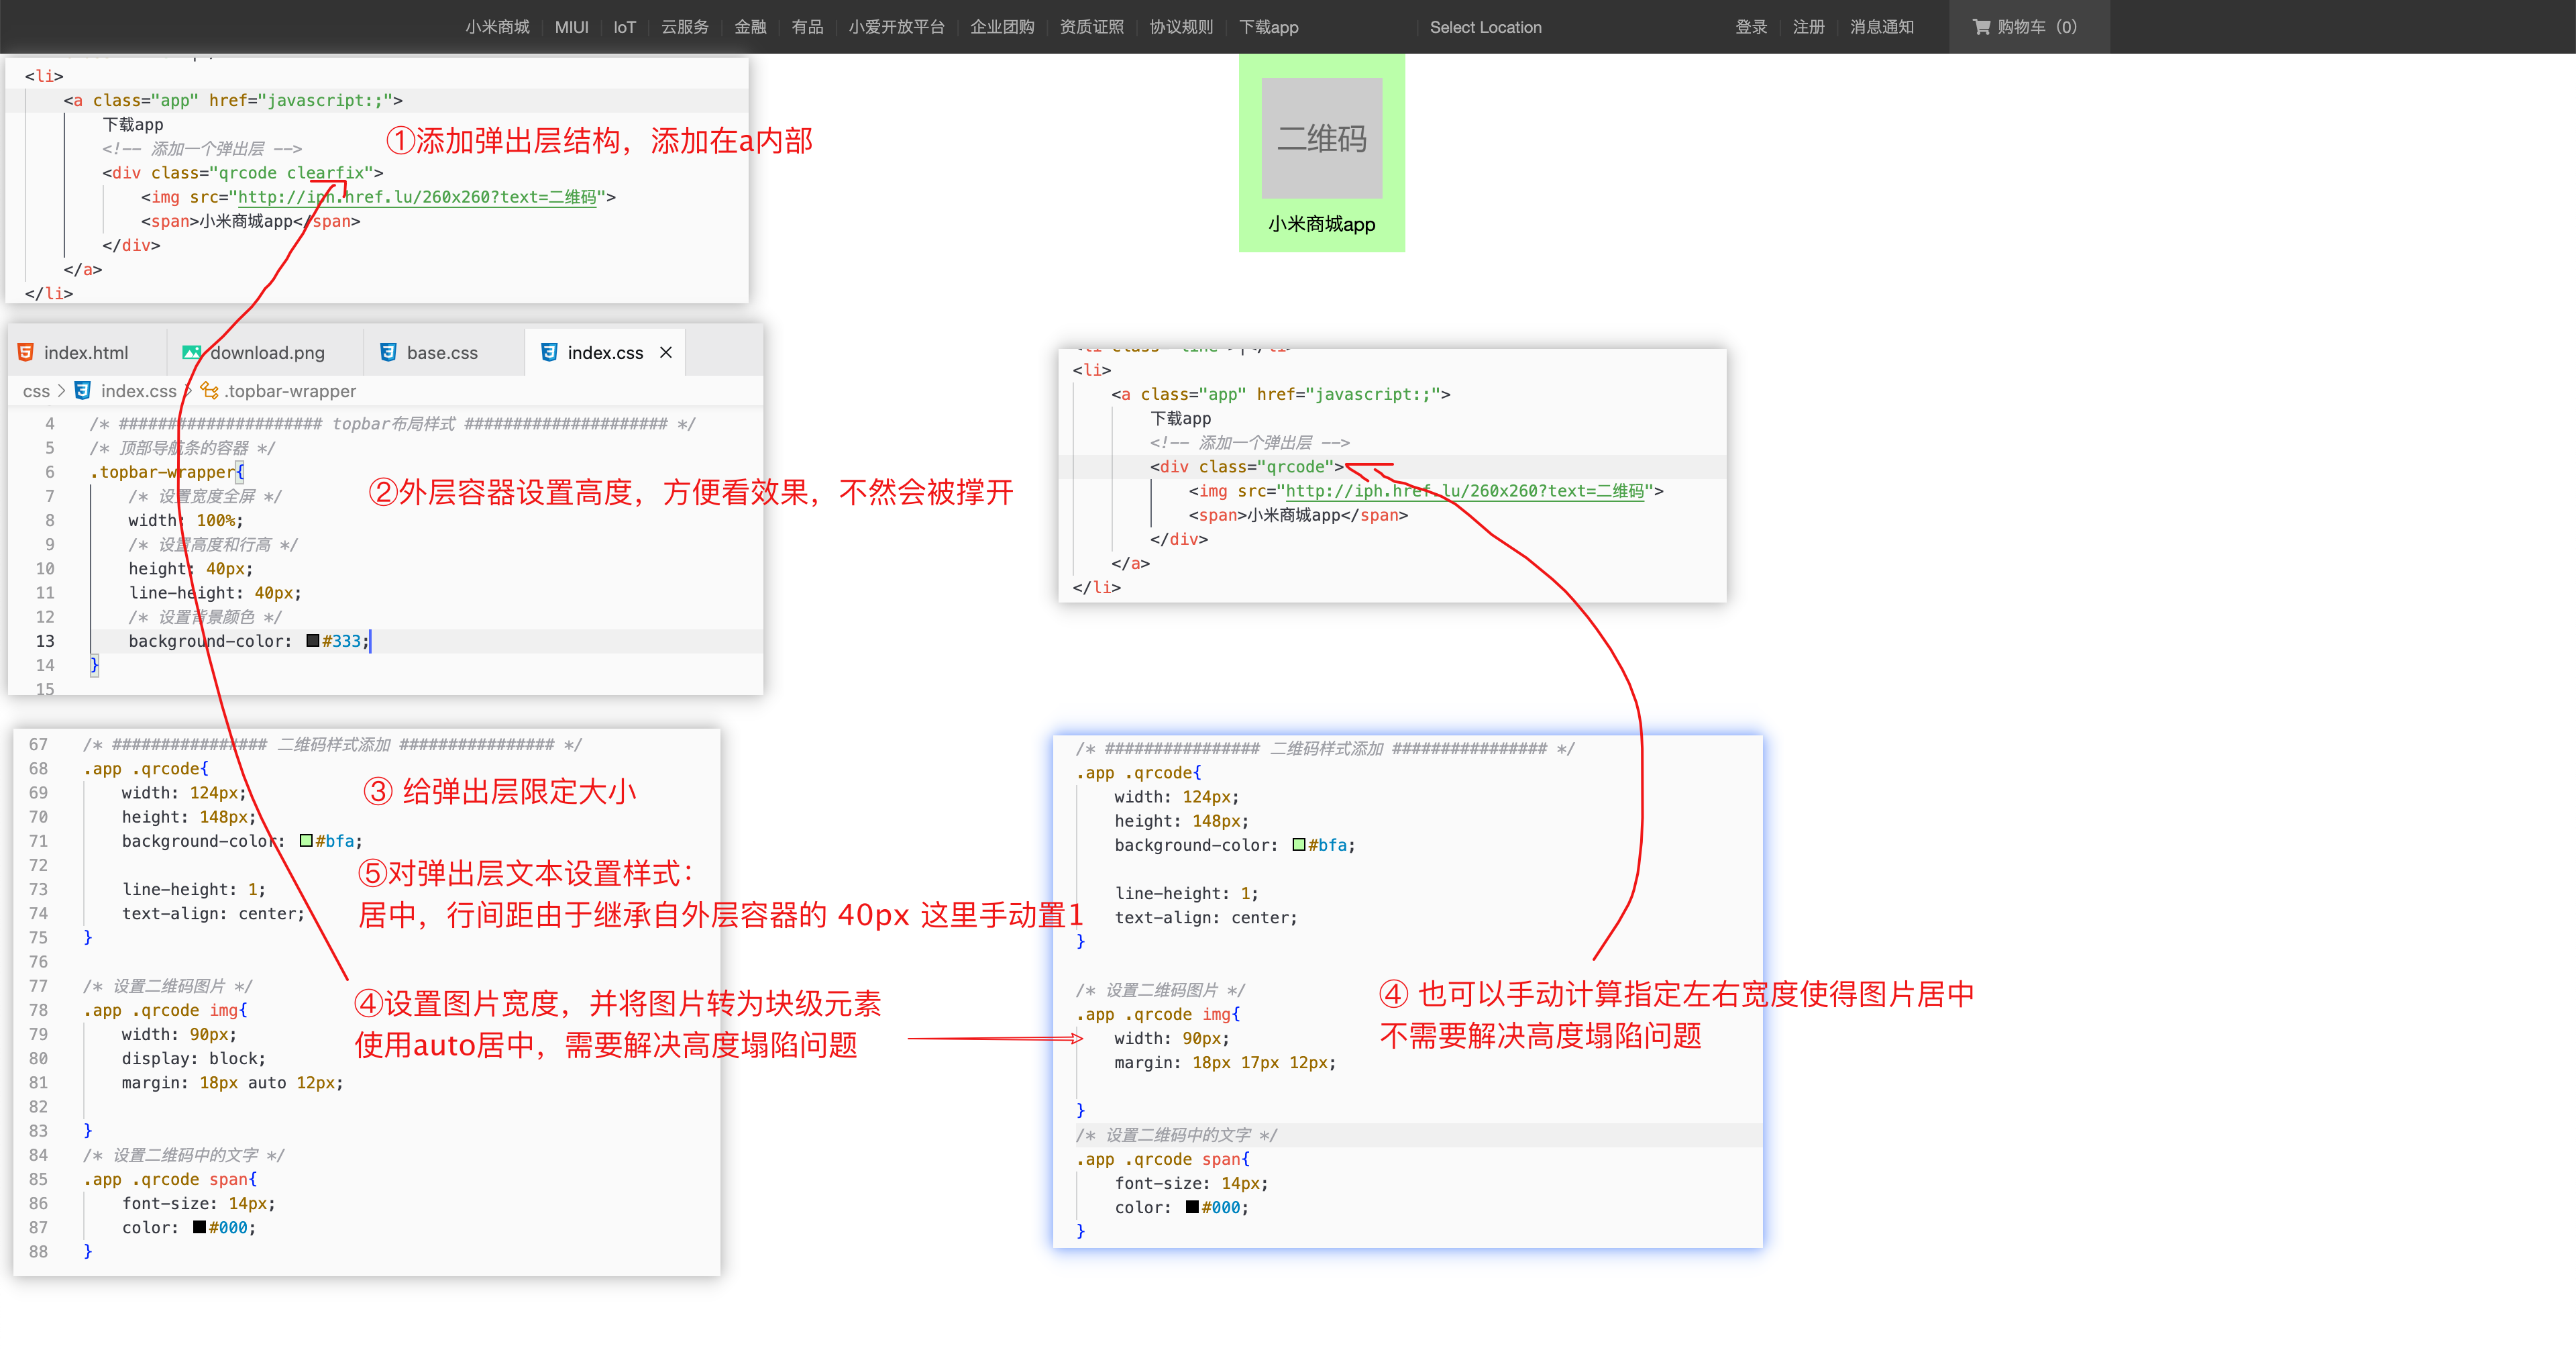
Task: Click the 小米商城app label under QR code
Action: click(1321, 224)
